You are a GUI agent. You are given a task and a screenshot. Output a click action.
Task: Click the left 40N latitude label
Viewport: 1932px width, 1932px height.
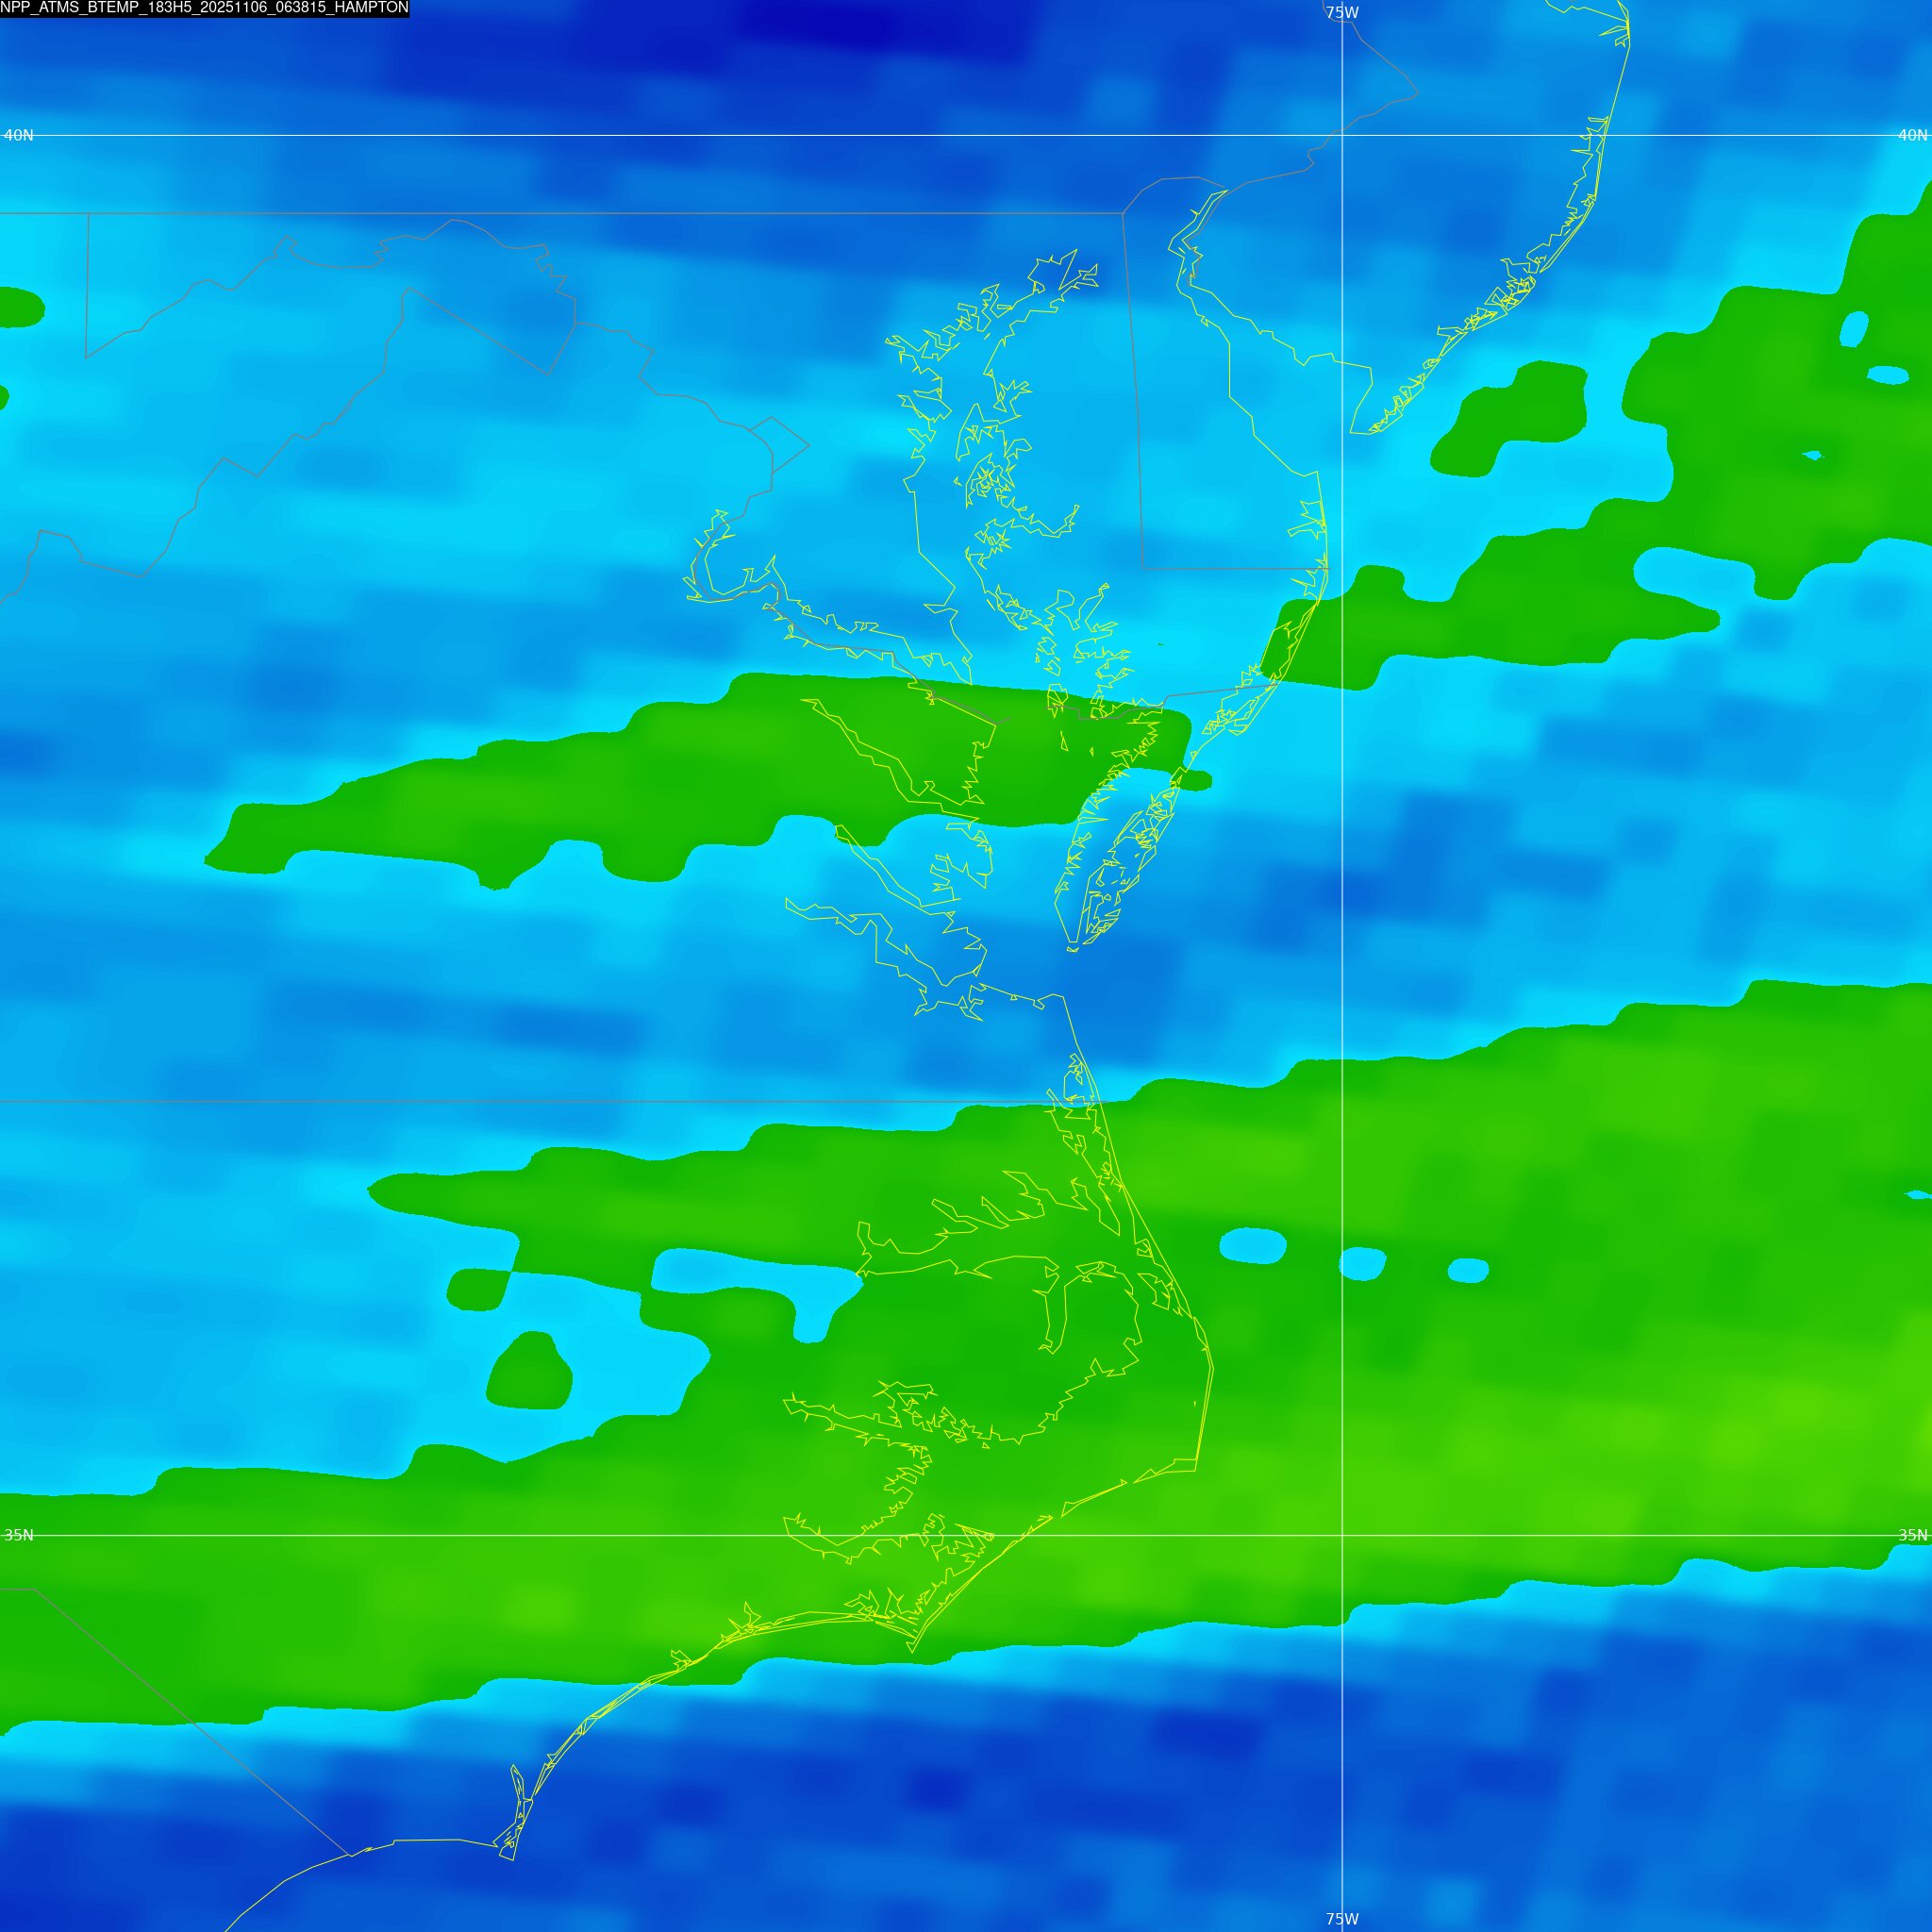tap(18, 135)
